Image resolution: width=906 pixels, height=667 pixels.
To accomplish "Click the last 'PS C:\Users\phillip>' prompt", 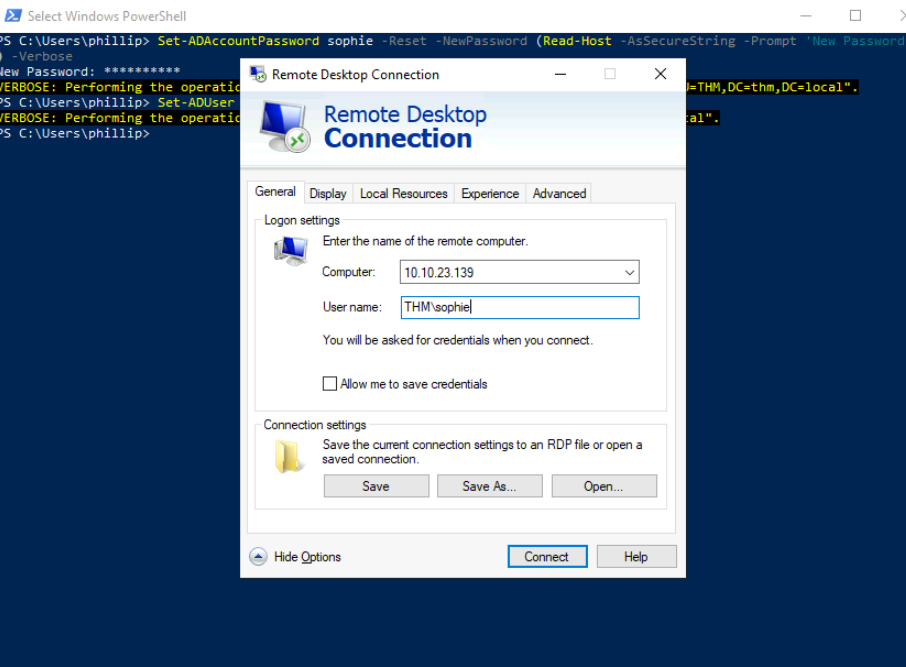I will tap(75, 134).
